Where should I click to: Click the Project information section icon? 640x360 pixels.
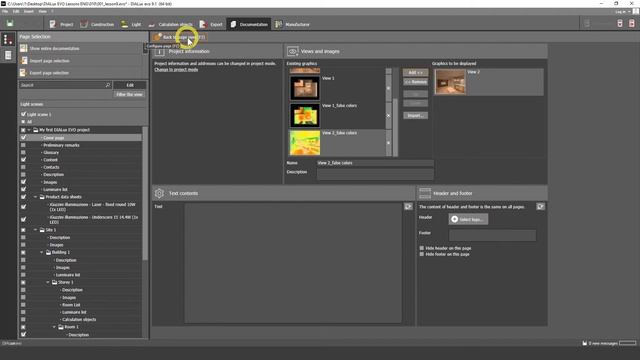coord(160,51)
